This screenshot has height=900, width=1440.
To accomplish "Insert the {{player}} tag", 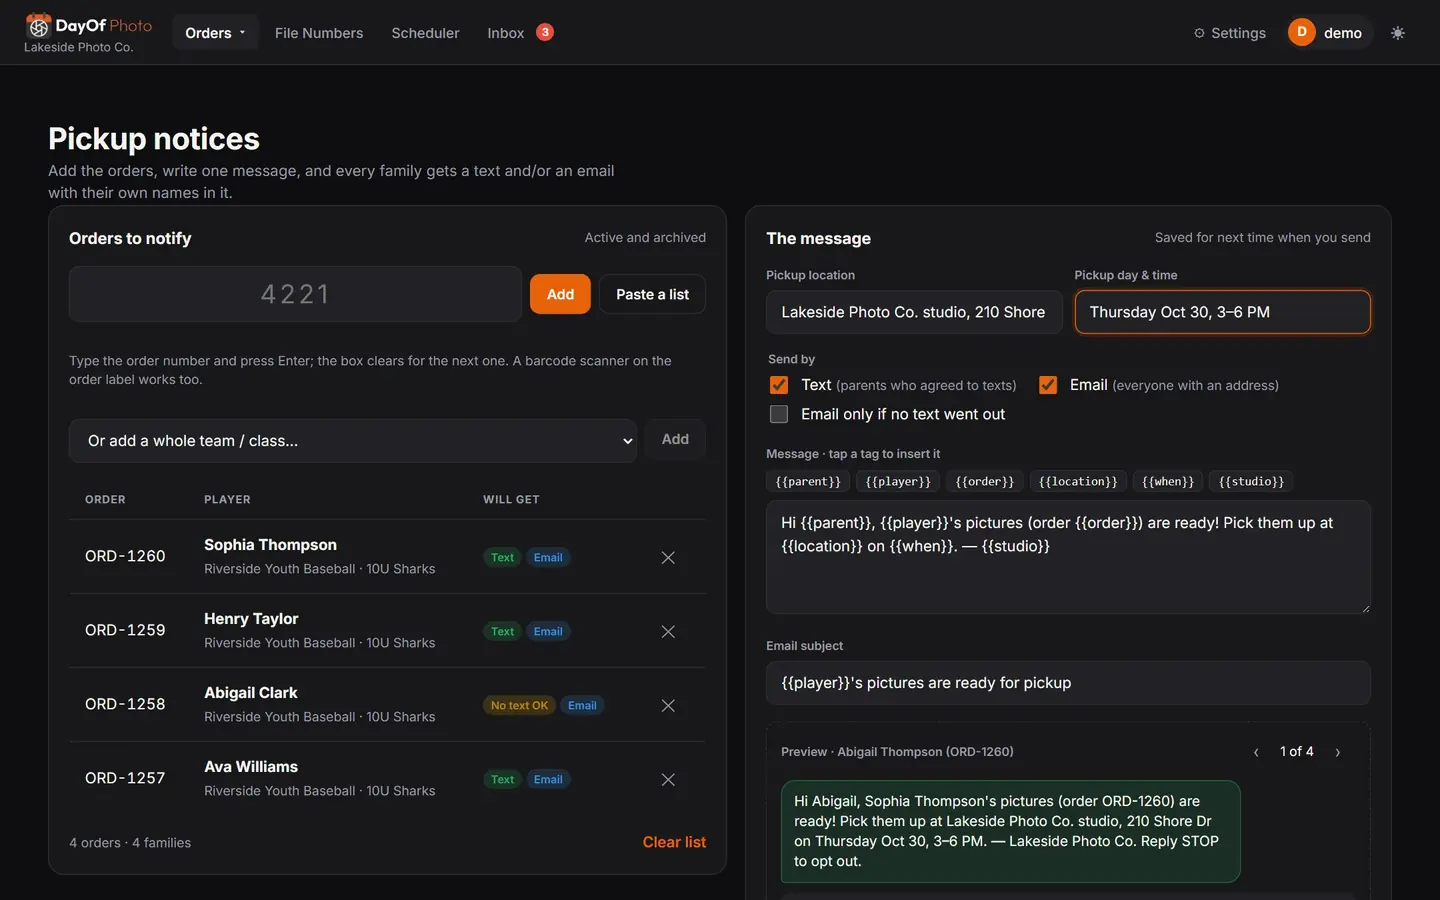I will 898,481.
